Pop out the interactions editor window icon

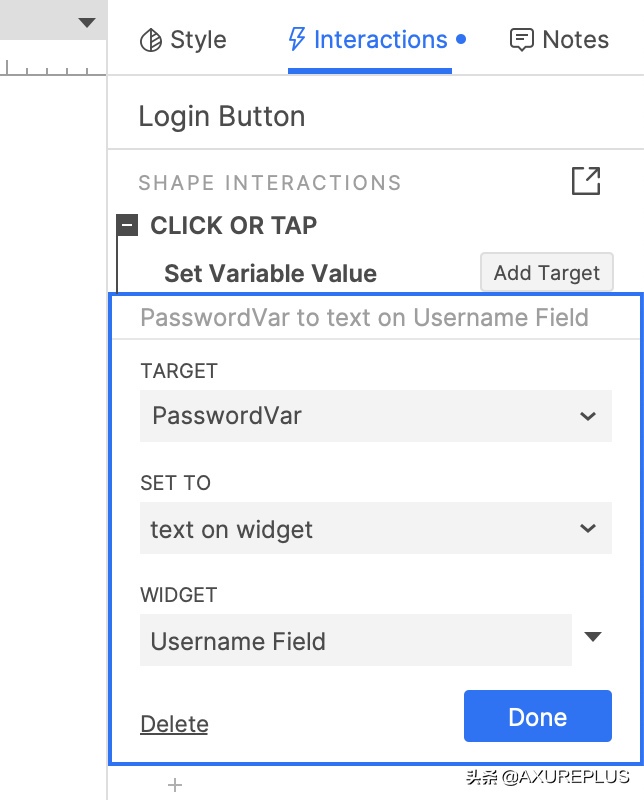click(x=586, y=181)
